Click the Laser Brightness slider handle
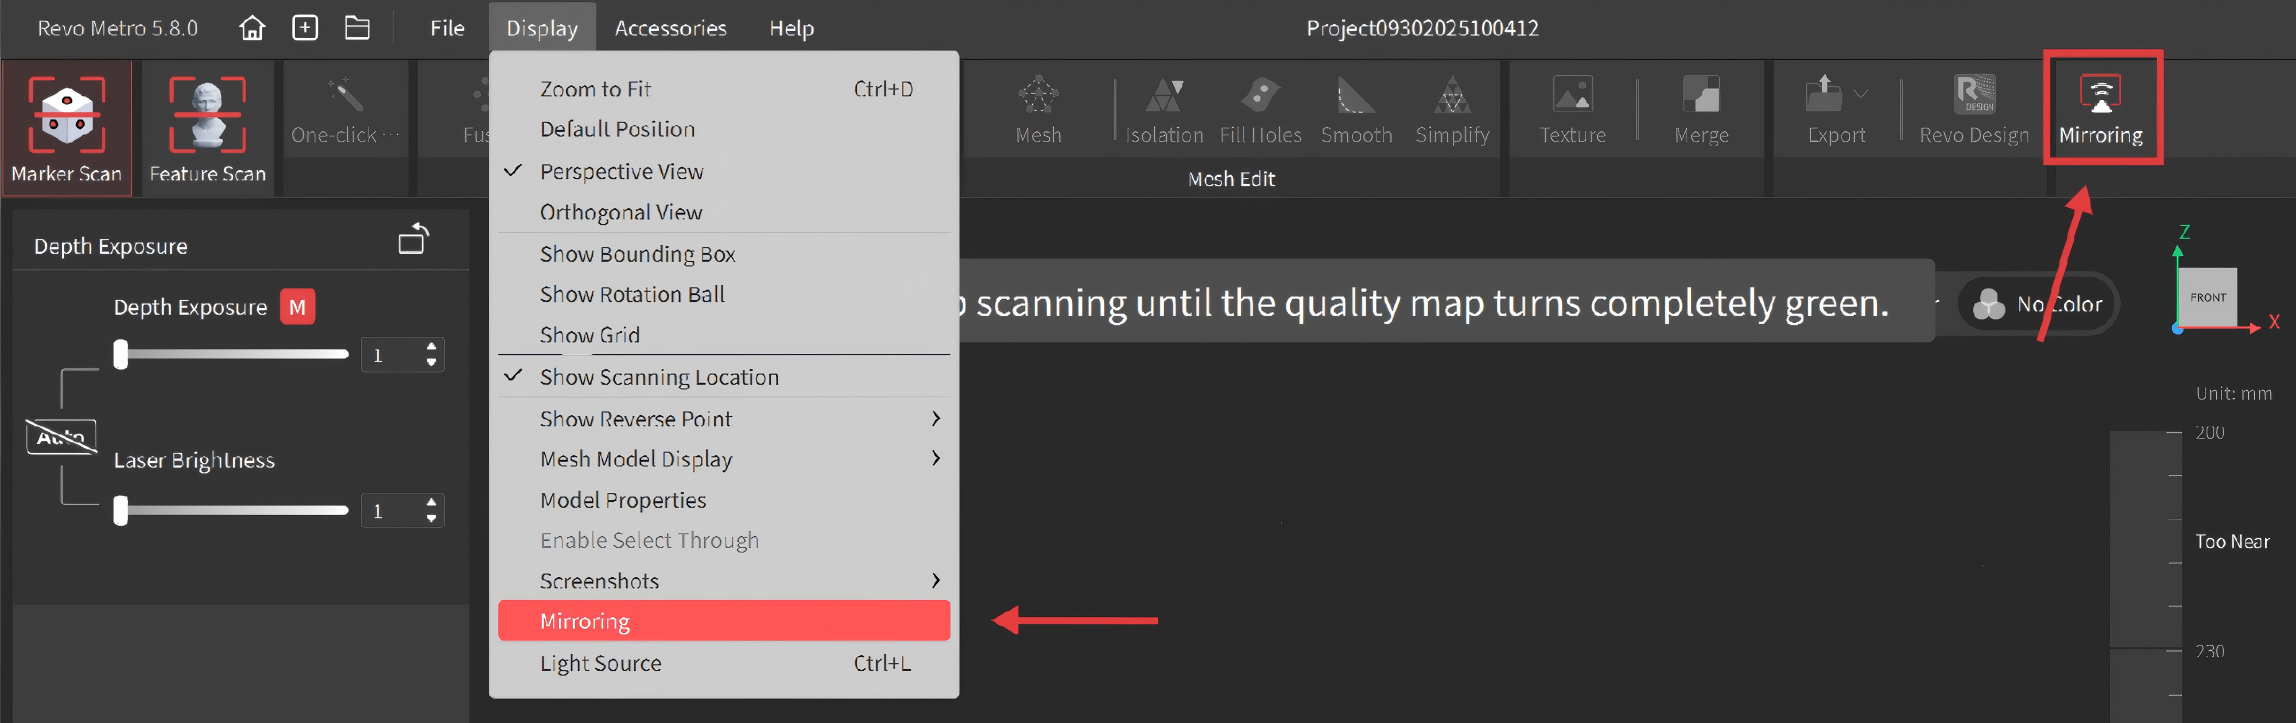 pos(121,510)
